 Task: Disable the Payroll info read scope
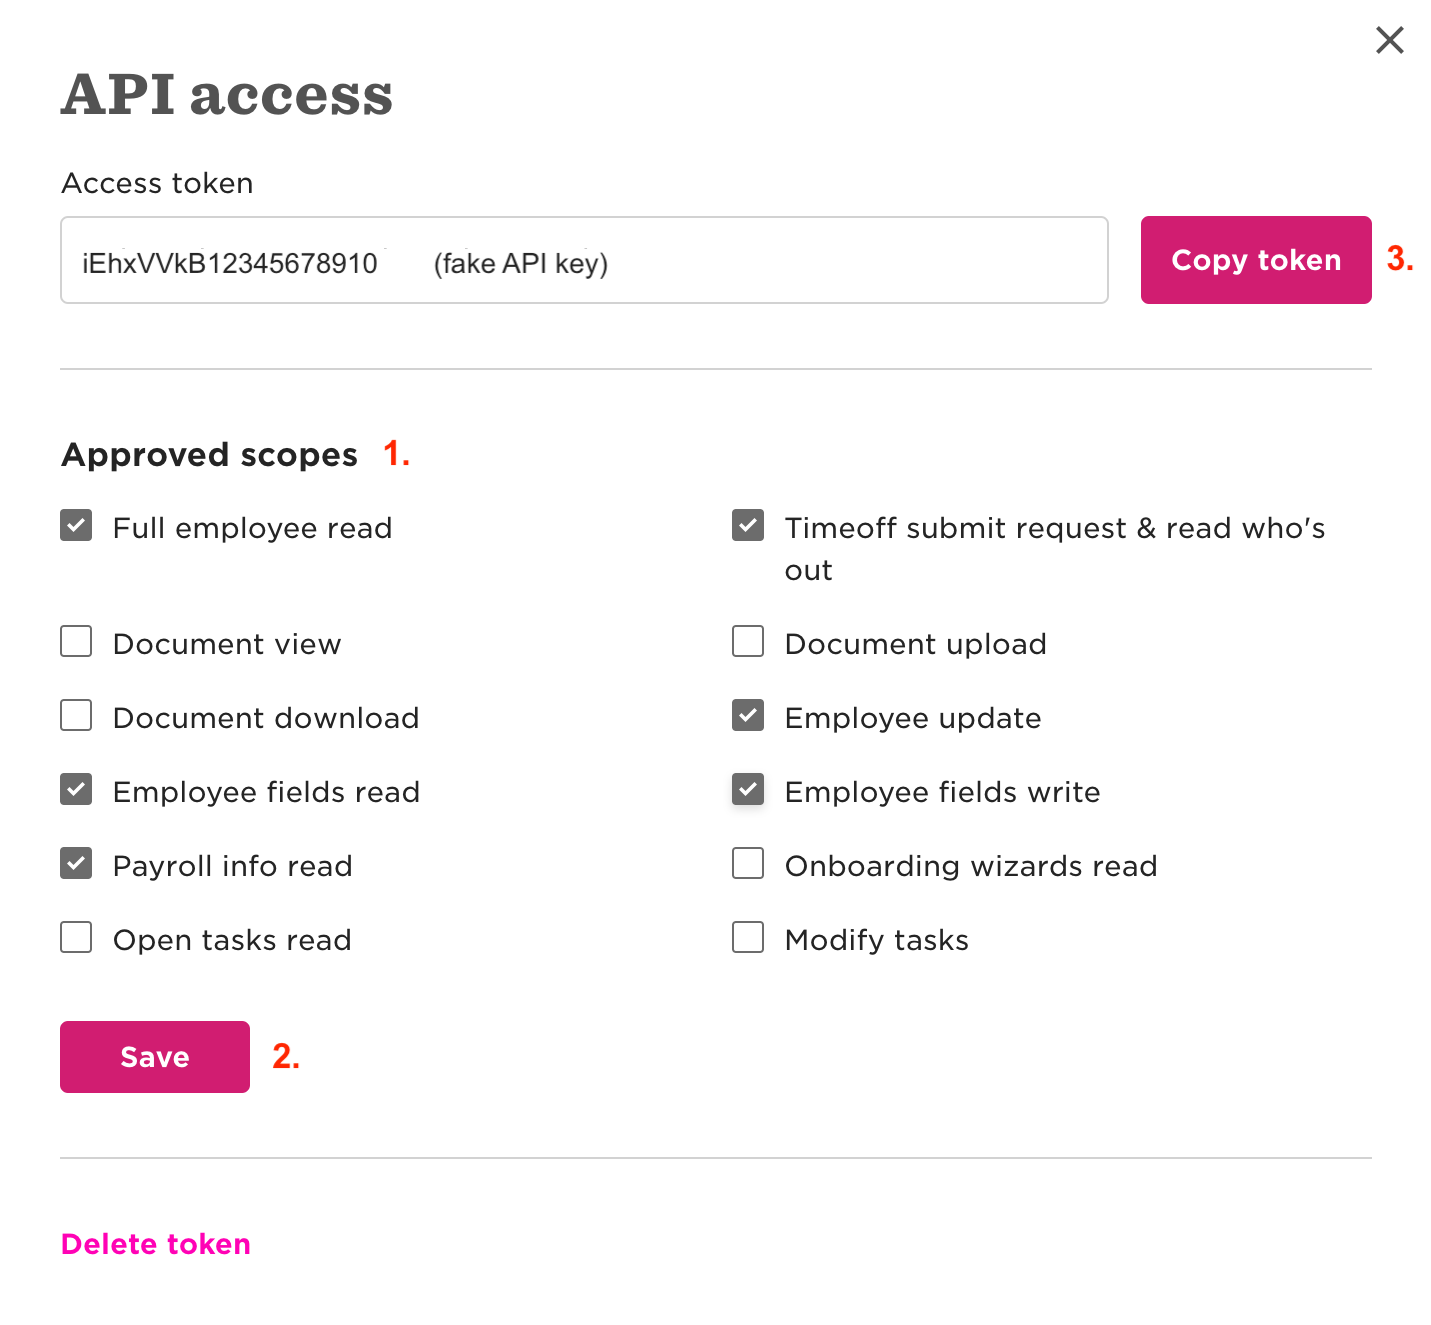pyautogui.click(x=76, y=863)
